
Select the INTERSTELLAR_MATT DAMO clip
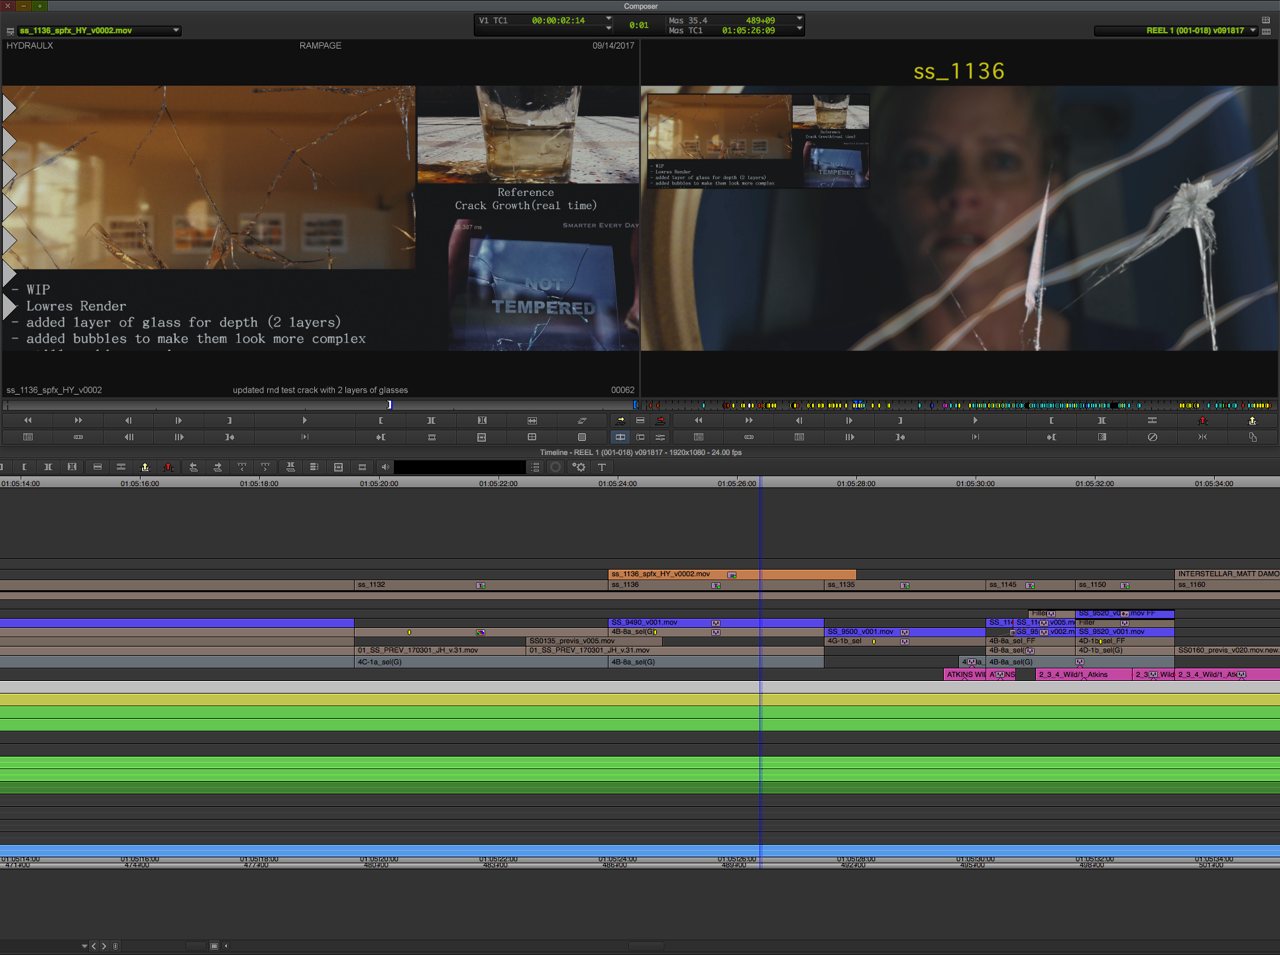1227,574
